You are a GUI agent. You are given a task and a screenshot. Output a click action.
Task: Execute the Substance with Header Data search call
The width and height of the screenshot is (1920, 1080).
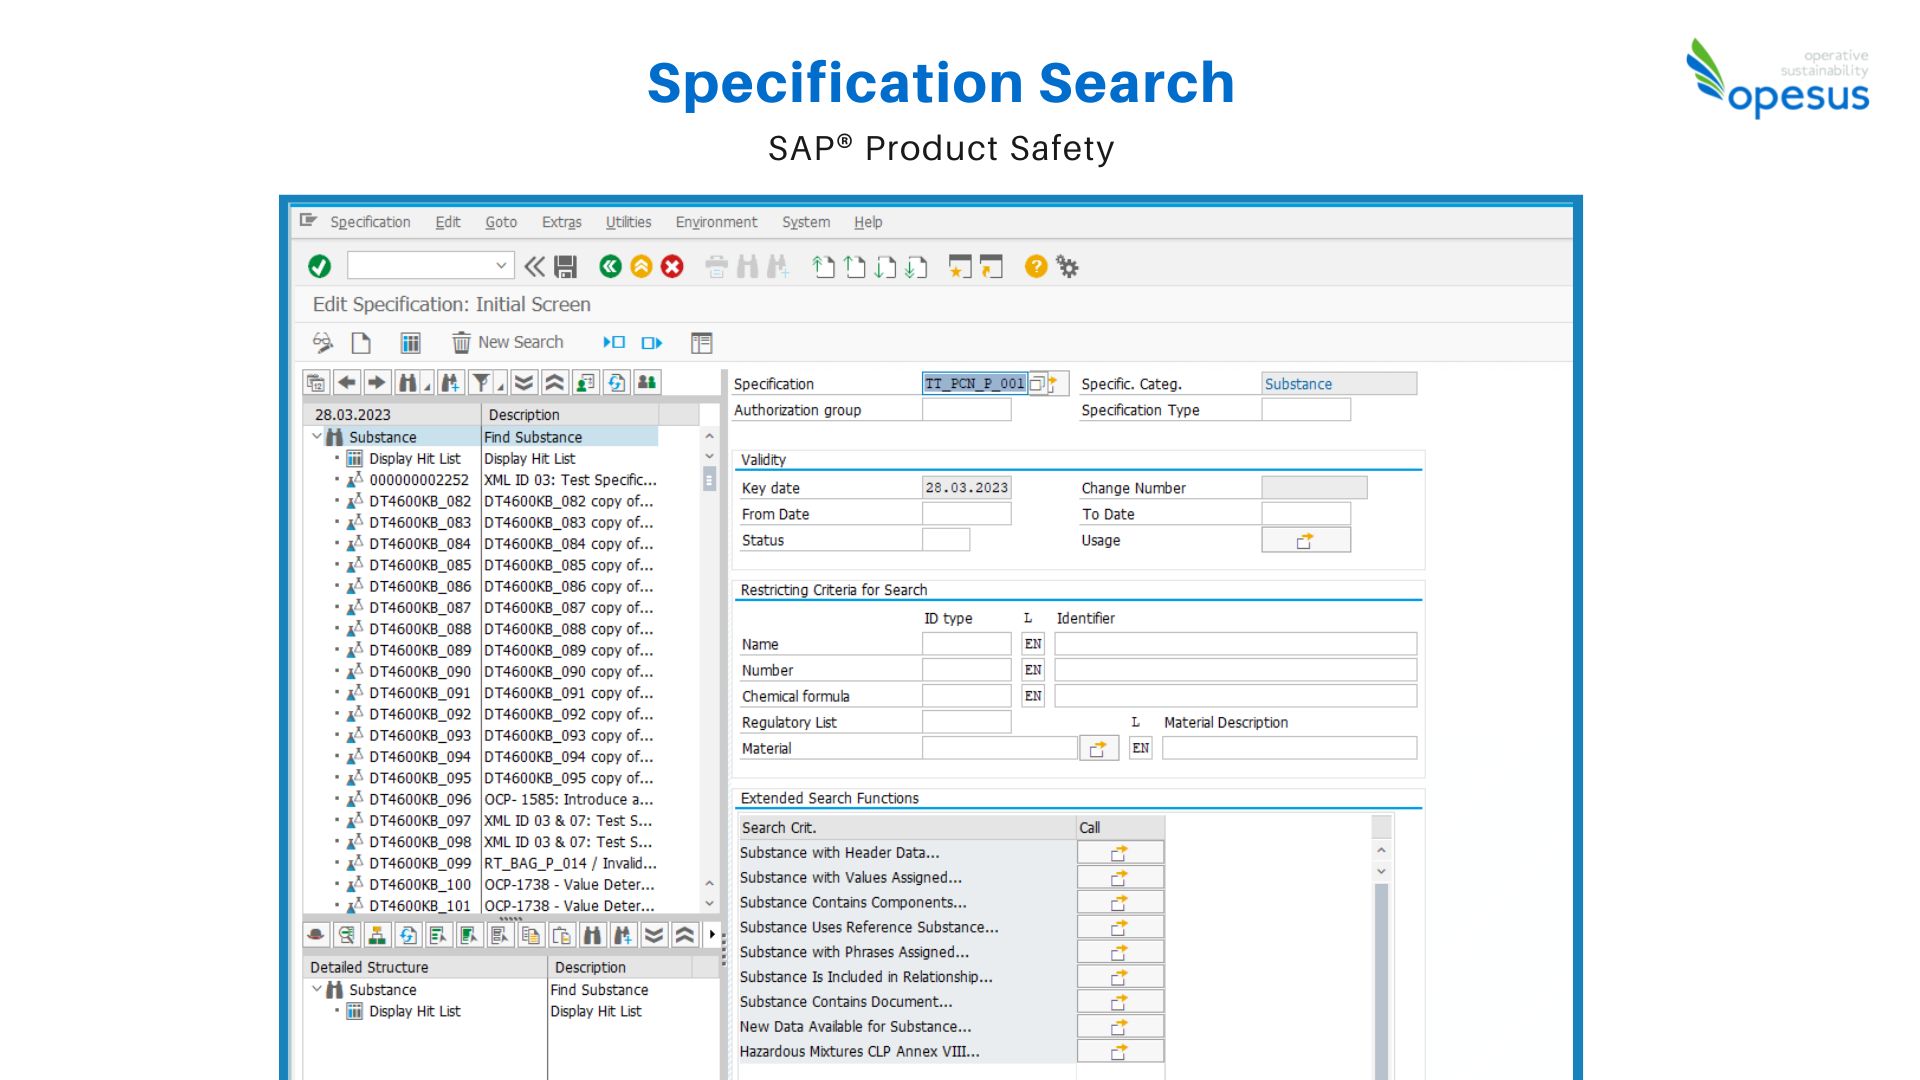tap(1119, 852)
